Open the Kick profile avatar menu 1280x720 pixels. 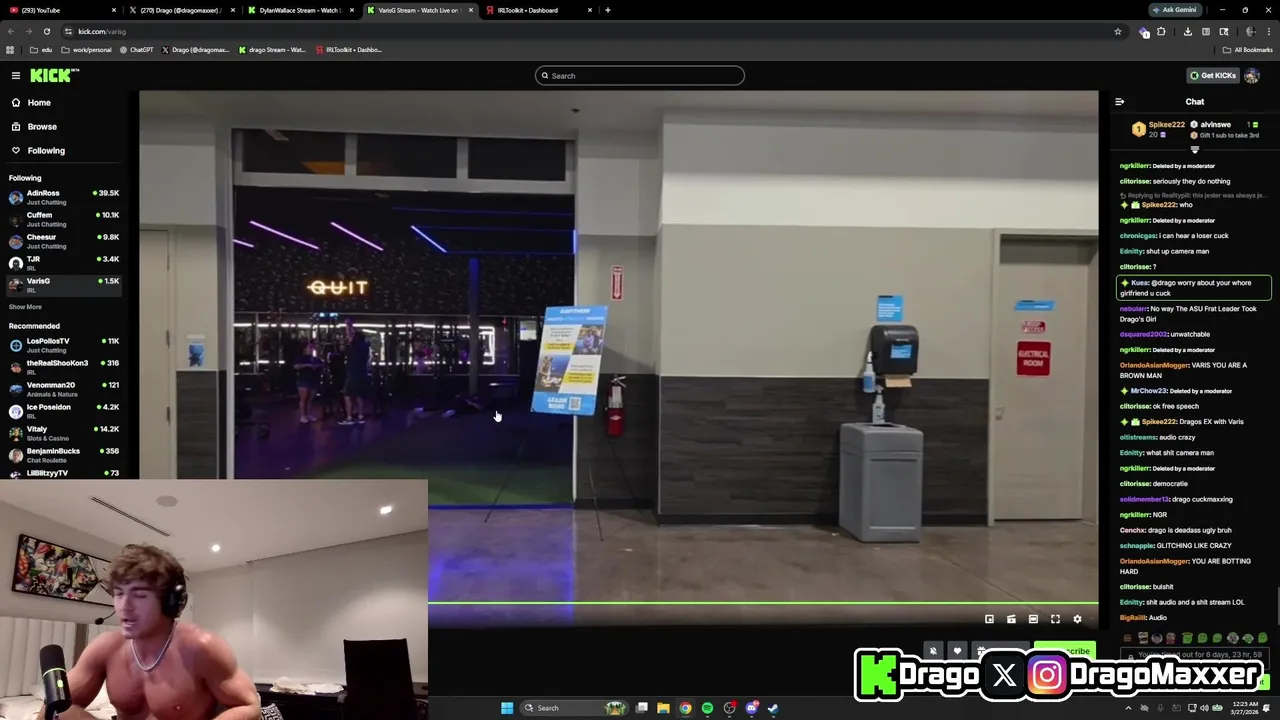1252,76
